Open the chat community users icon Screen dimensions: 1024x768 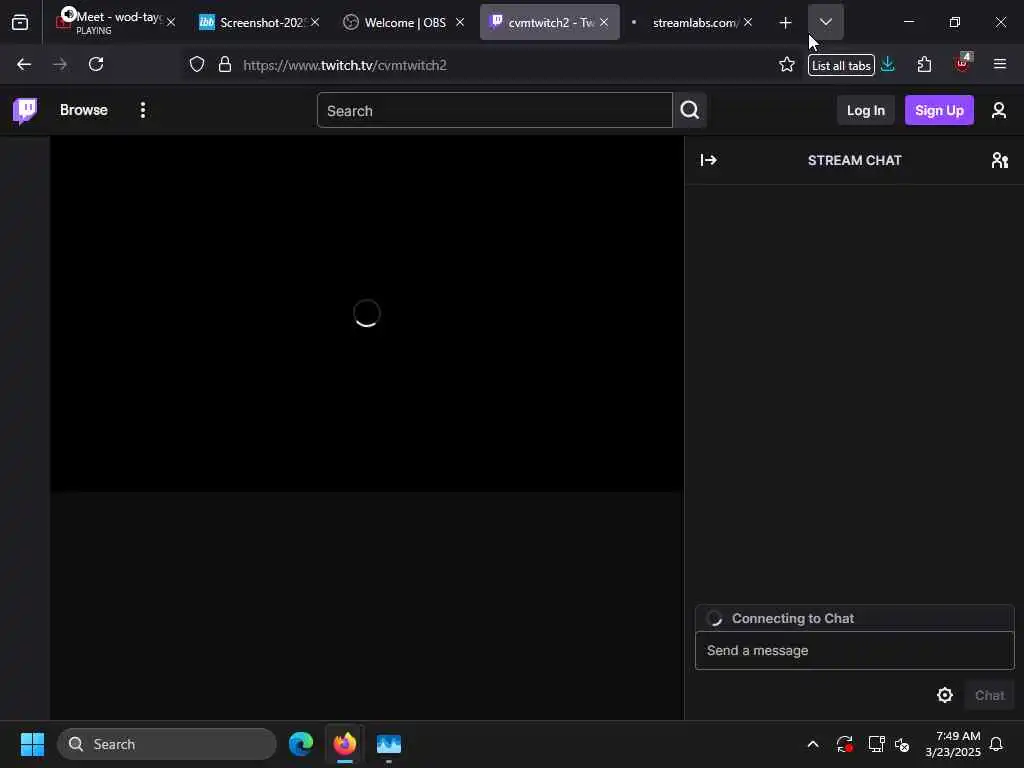pyautogui.click(x=999, y=160)
